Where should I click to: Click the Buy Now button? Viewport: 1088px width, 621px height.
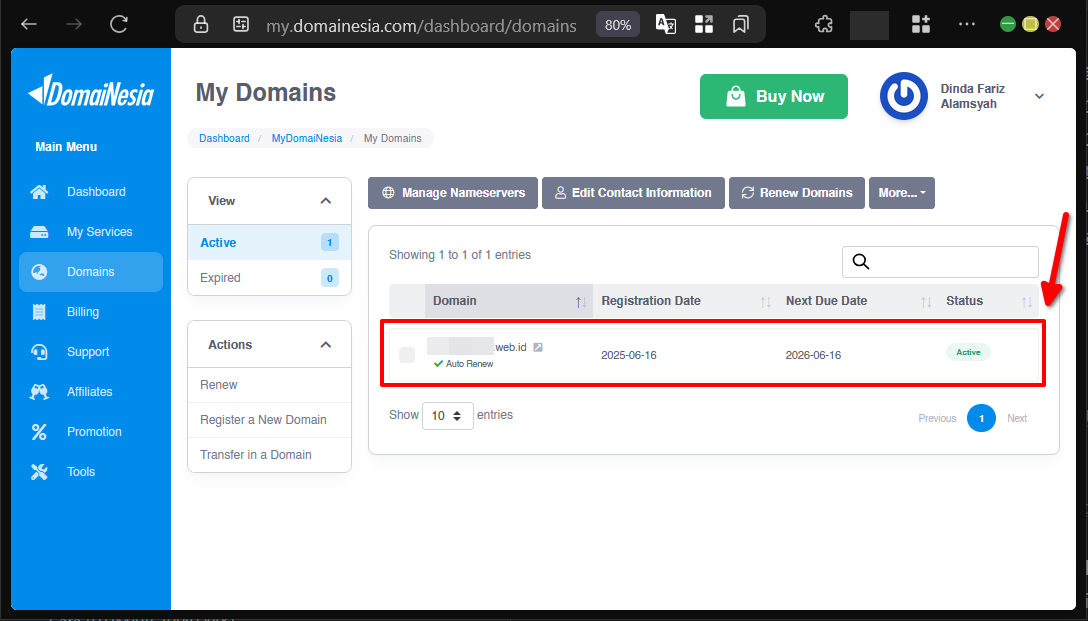point(773,96)
